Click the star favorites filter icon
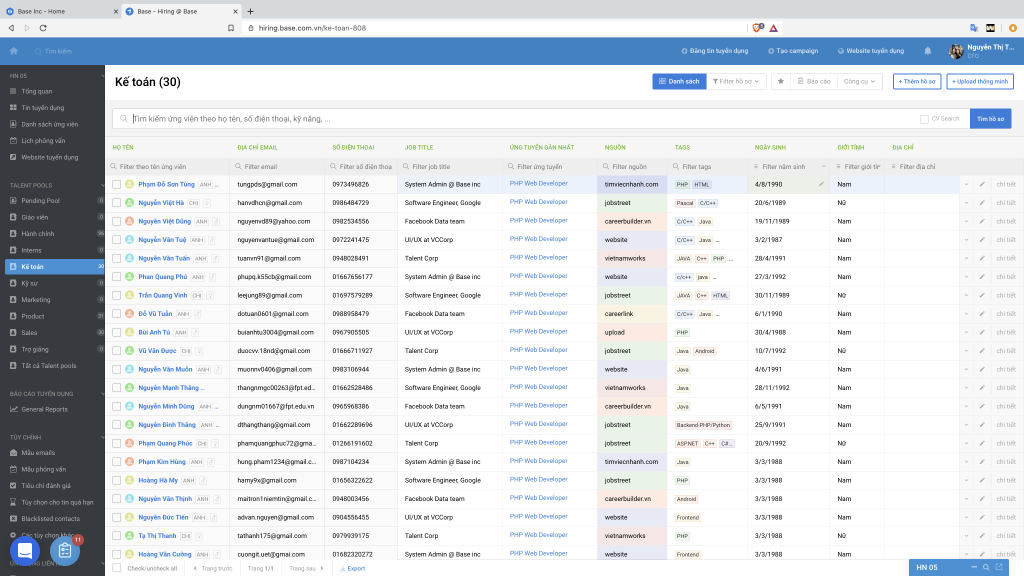The image size is (1024, 576). pyautogui.click(x=780, y=81)
